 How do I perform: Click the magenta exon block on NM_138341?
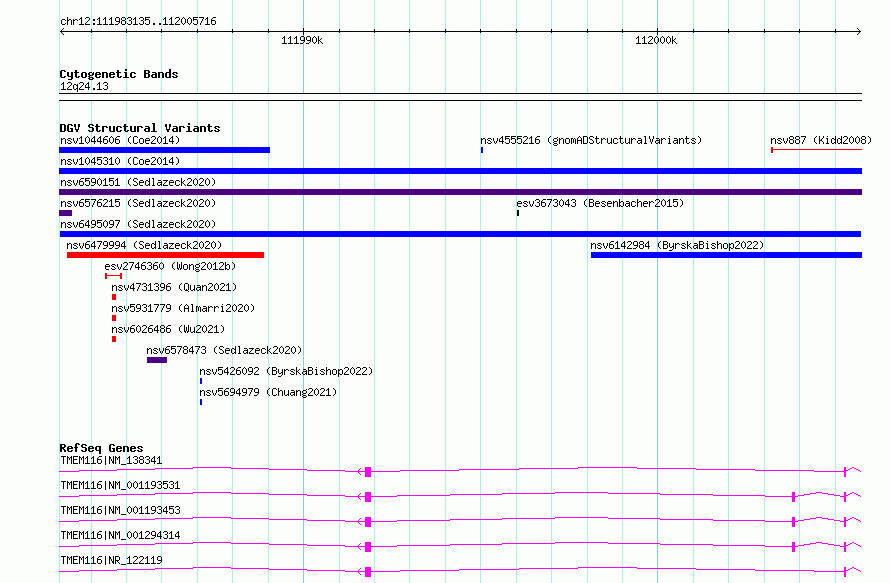pyautogui.click(x=368, y=472)
